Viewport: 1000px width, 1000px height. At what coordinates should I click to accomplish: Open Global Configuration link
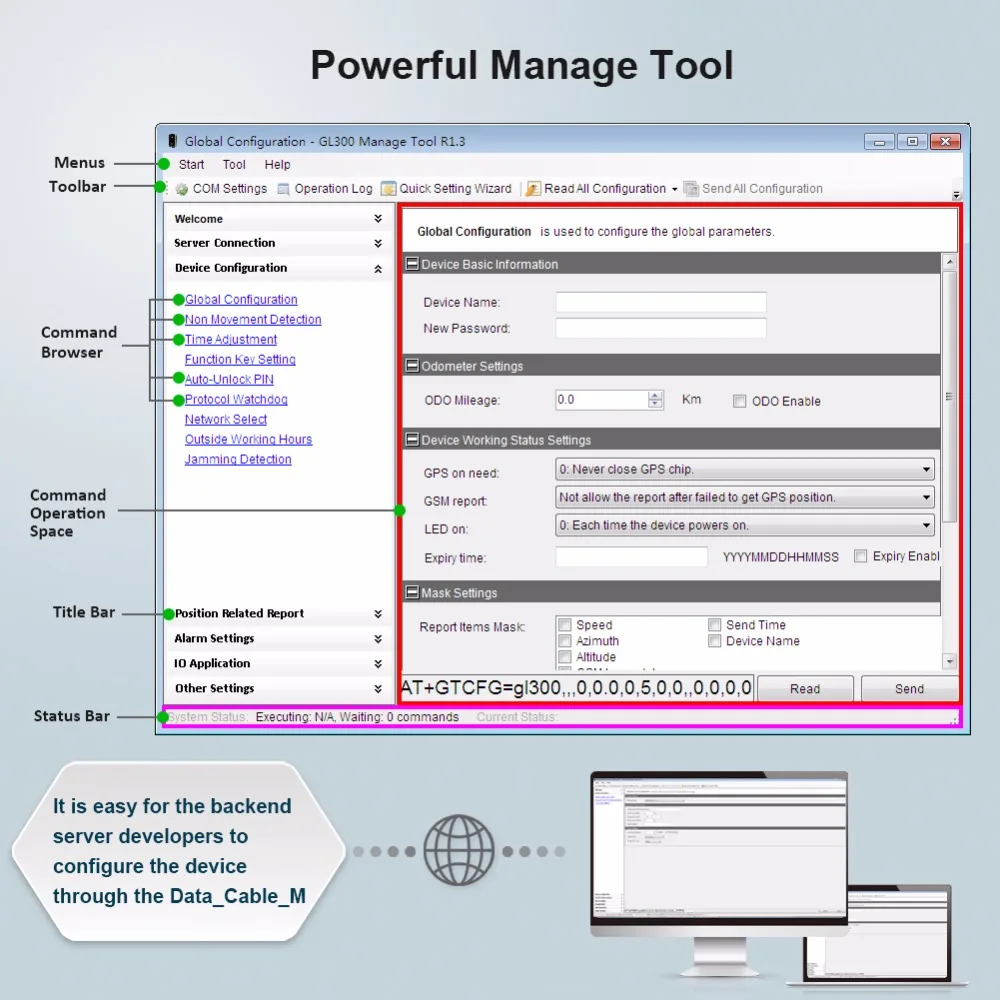click(241, 299)
